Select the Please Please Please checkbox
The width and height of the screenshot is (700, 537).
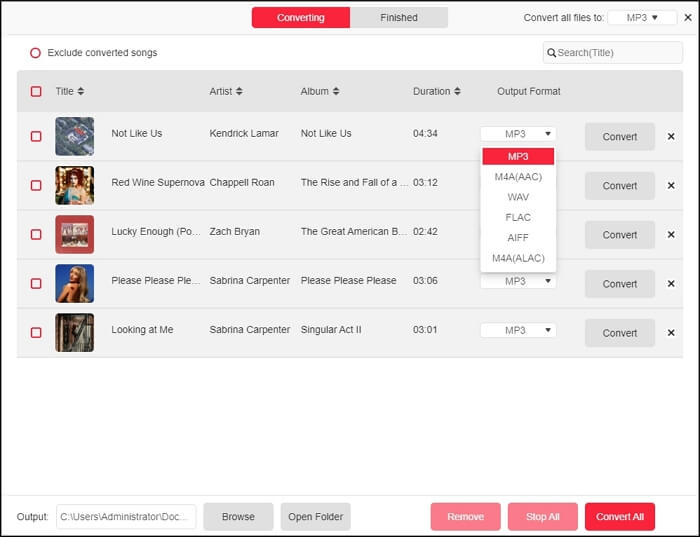point(36,284)
